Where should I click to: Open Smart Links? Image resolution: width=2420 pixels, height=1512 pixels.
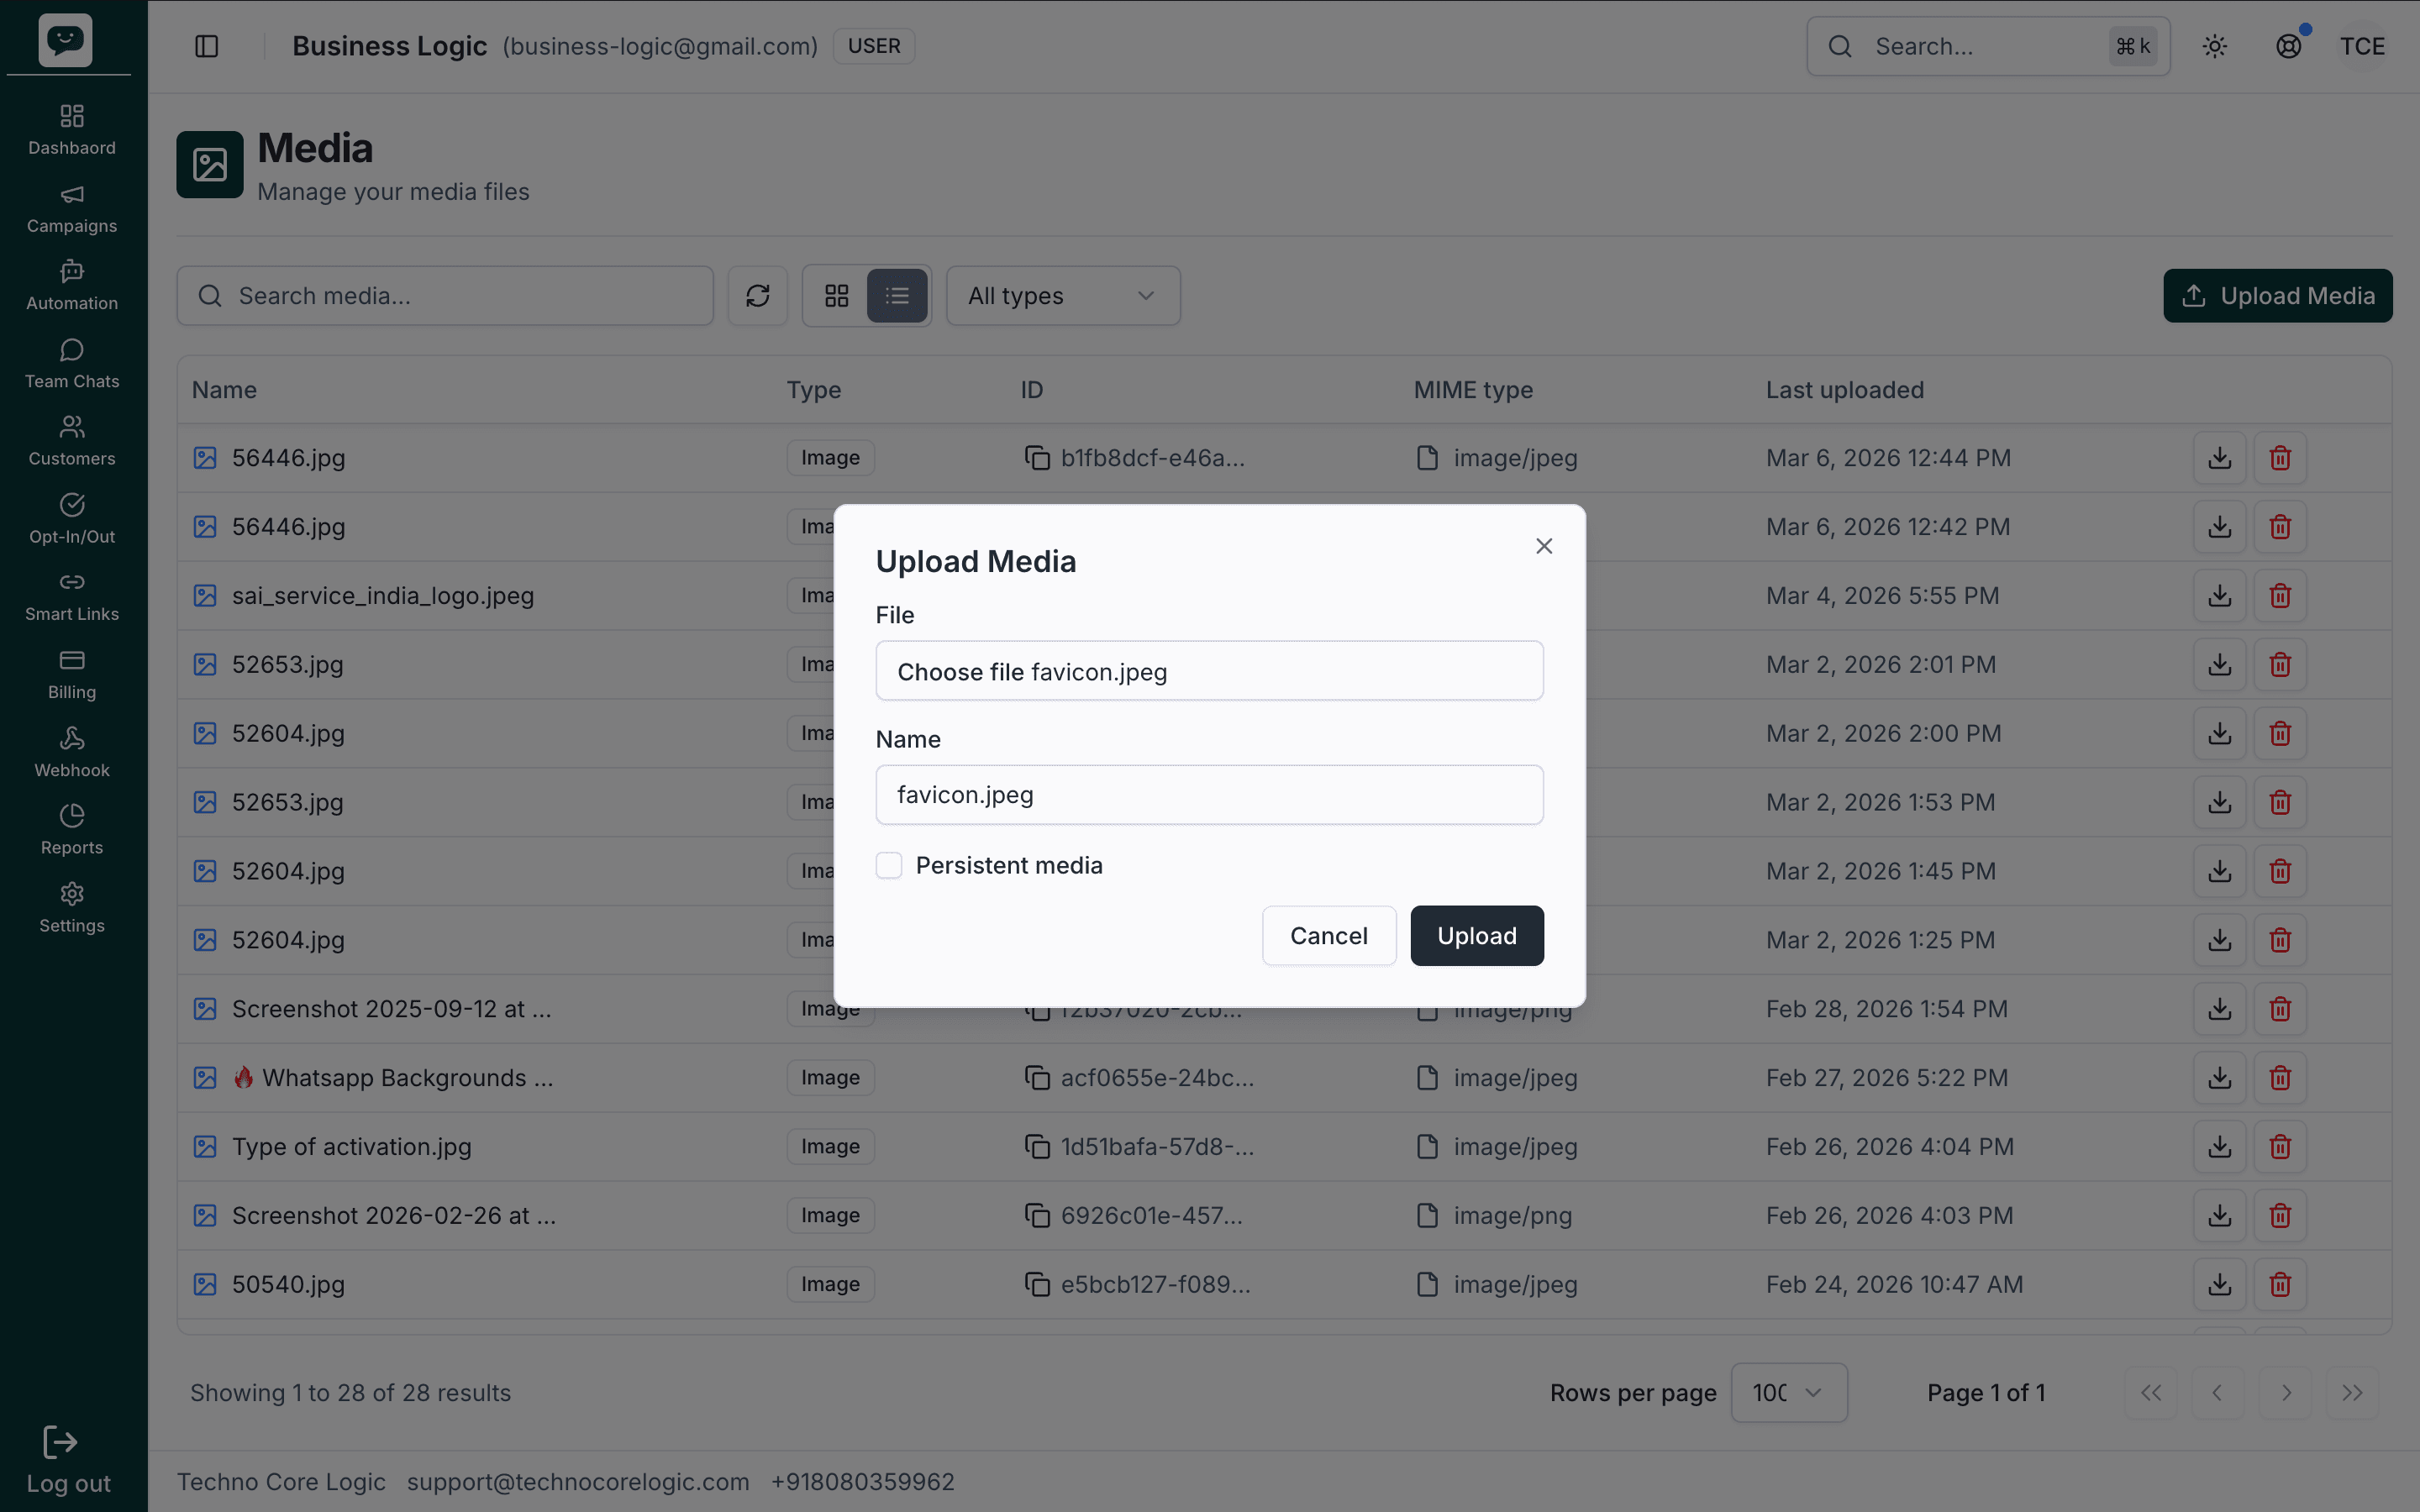[72, 597]
